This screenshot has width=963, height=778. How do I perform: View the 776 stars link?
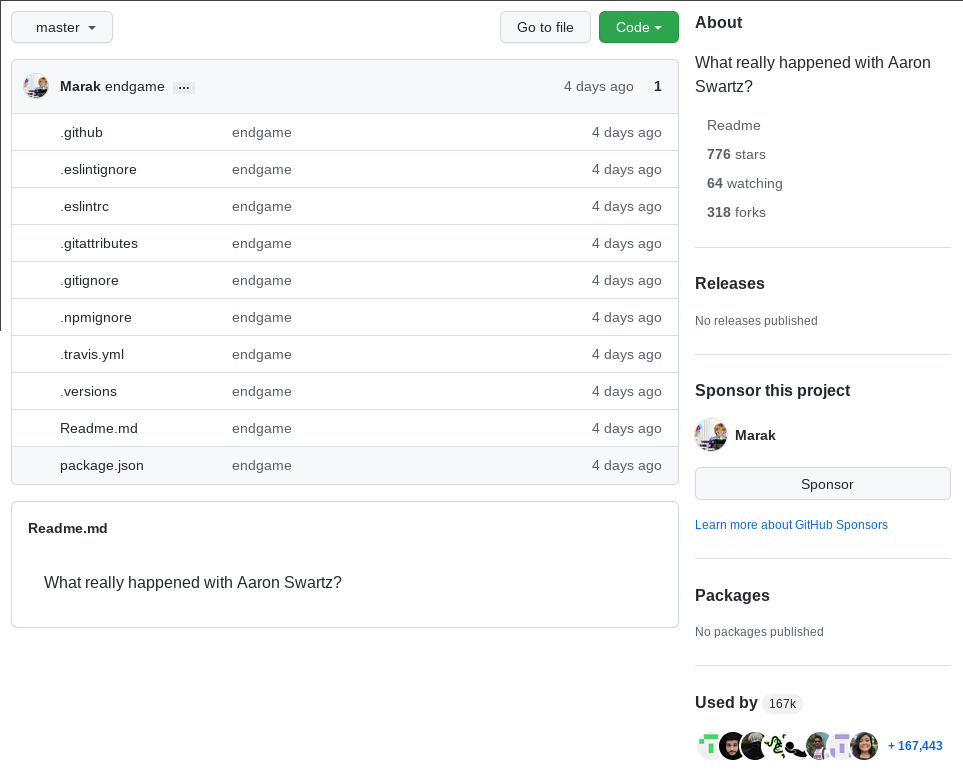pyautogui.click(x=736, y=154)
